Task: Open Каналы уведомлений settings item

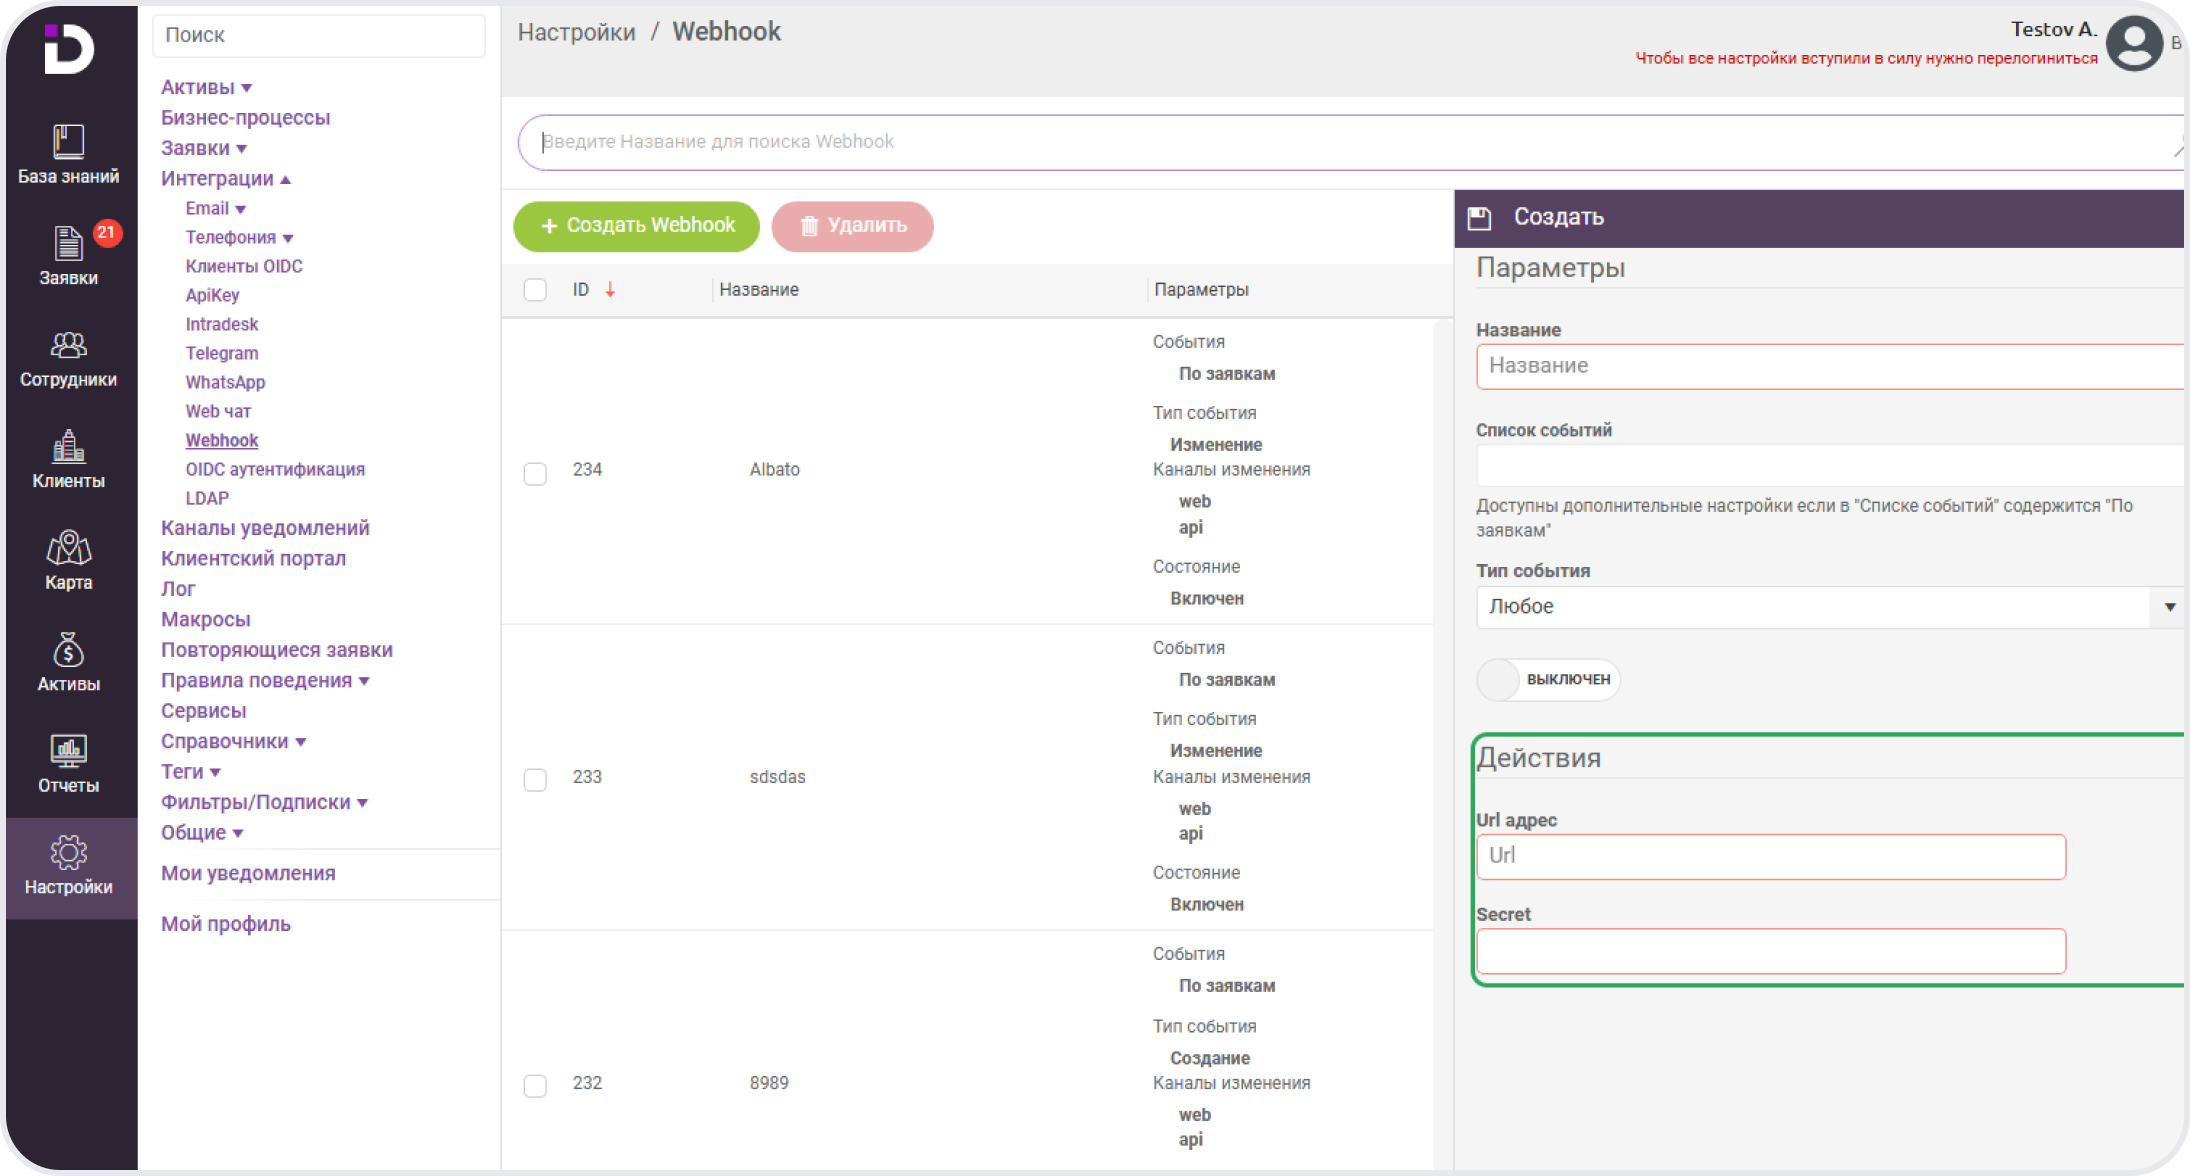Action: [x=265, y=528]
